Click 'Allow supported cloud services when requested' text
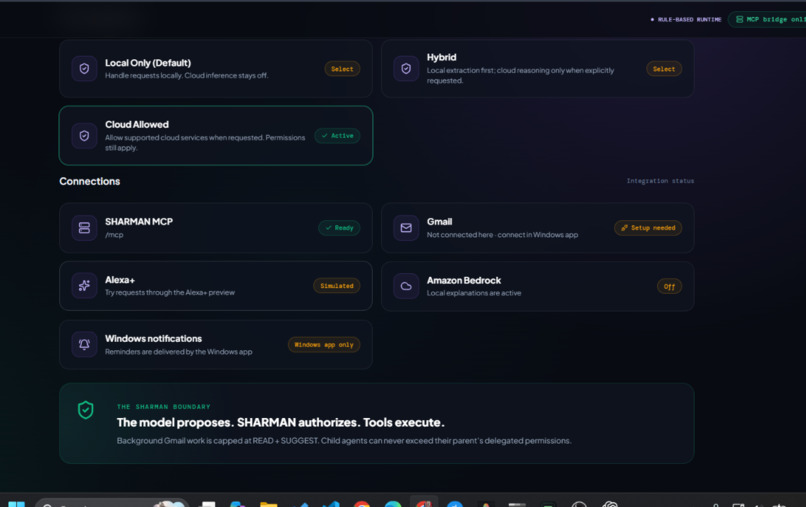This screenshot has height=507, width=806. click(x=205, y=142)
